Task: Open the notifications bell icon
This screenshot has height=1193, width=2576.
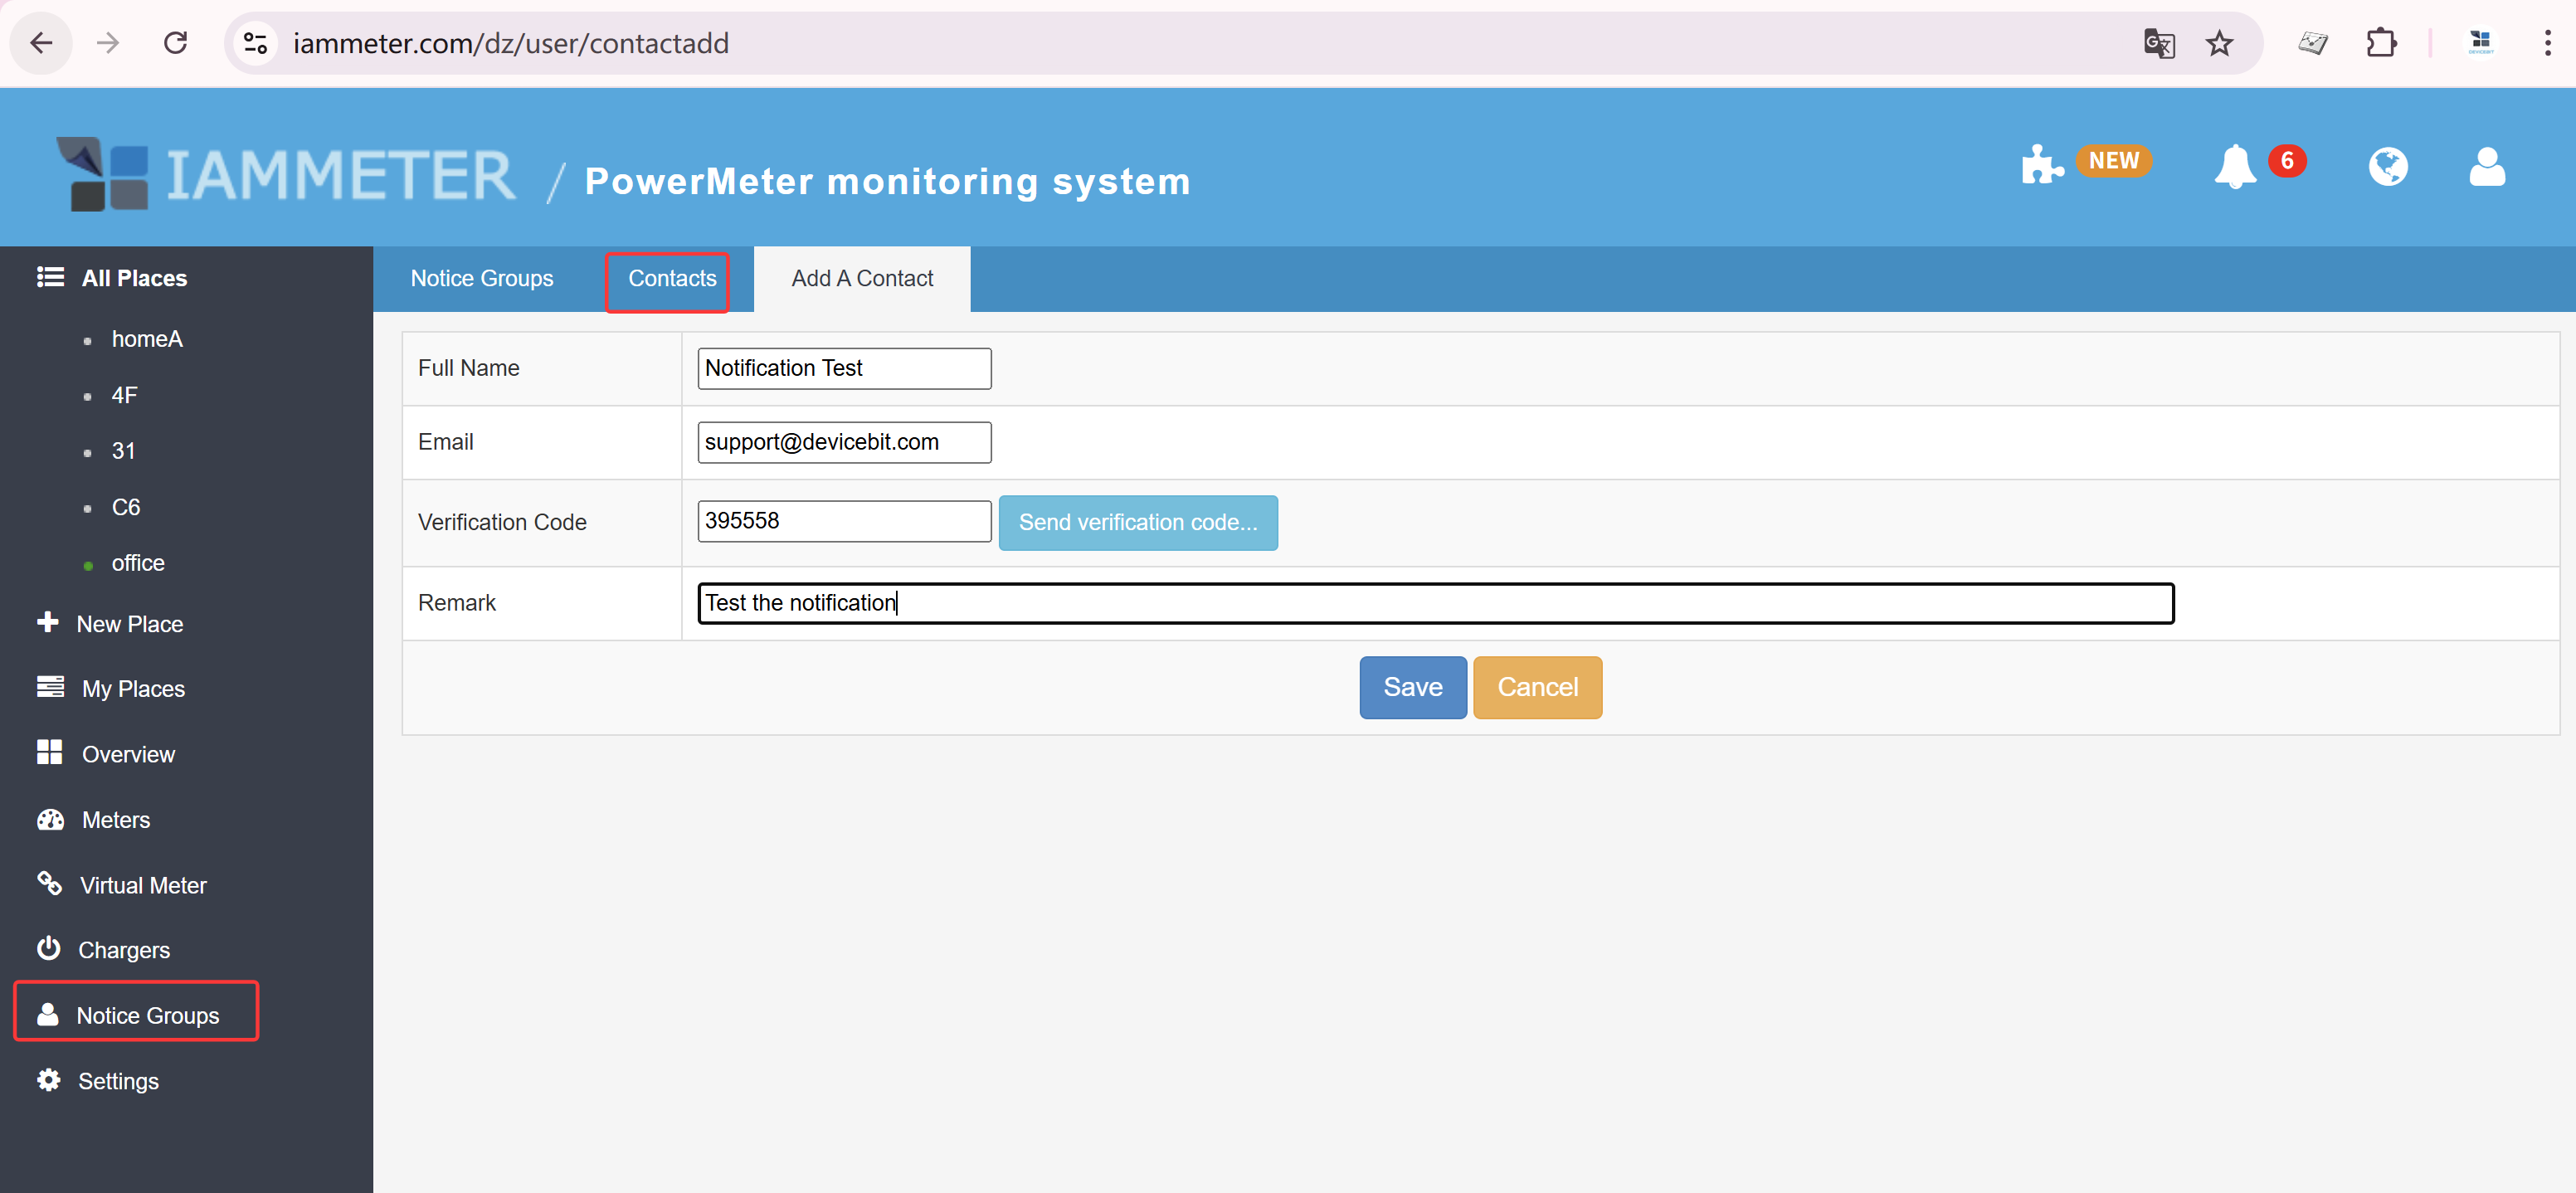Action: click(x=2236, y=167)
